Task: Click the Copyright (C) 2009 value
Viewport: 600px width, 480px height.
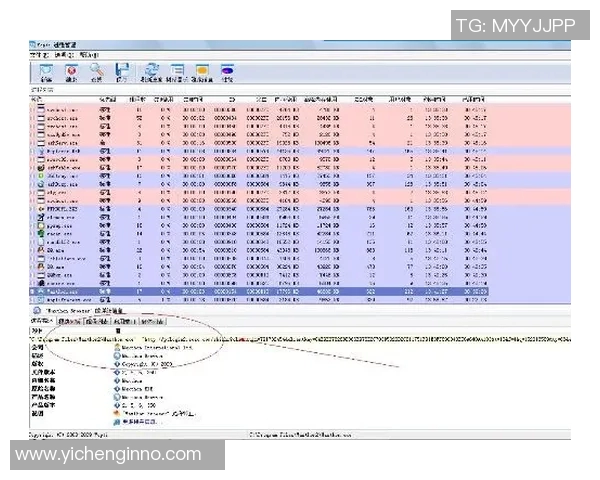Action: pos(147,364)
